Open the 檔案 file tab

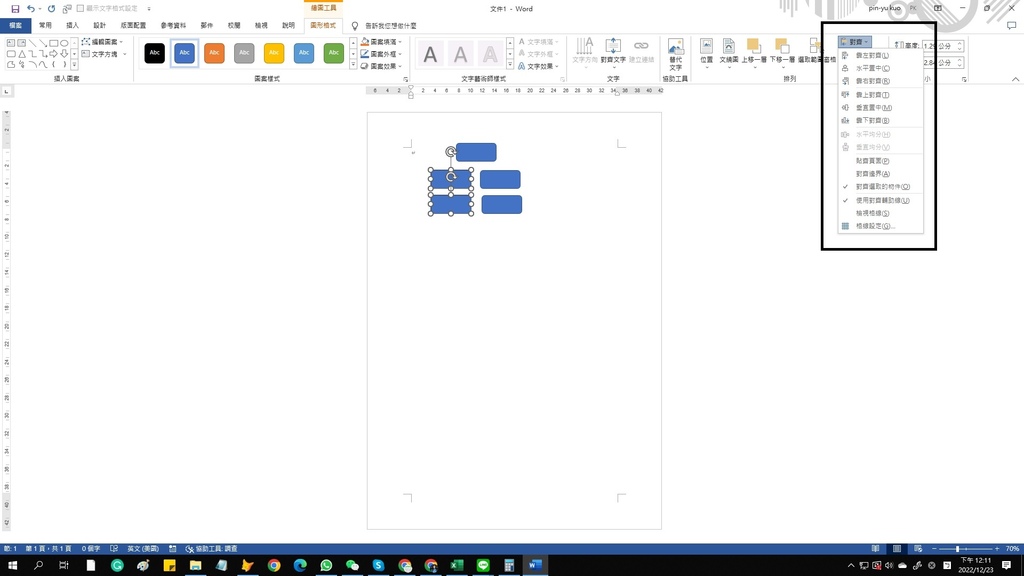[x=15, y=25]
